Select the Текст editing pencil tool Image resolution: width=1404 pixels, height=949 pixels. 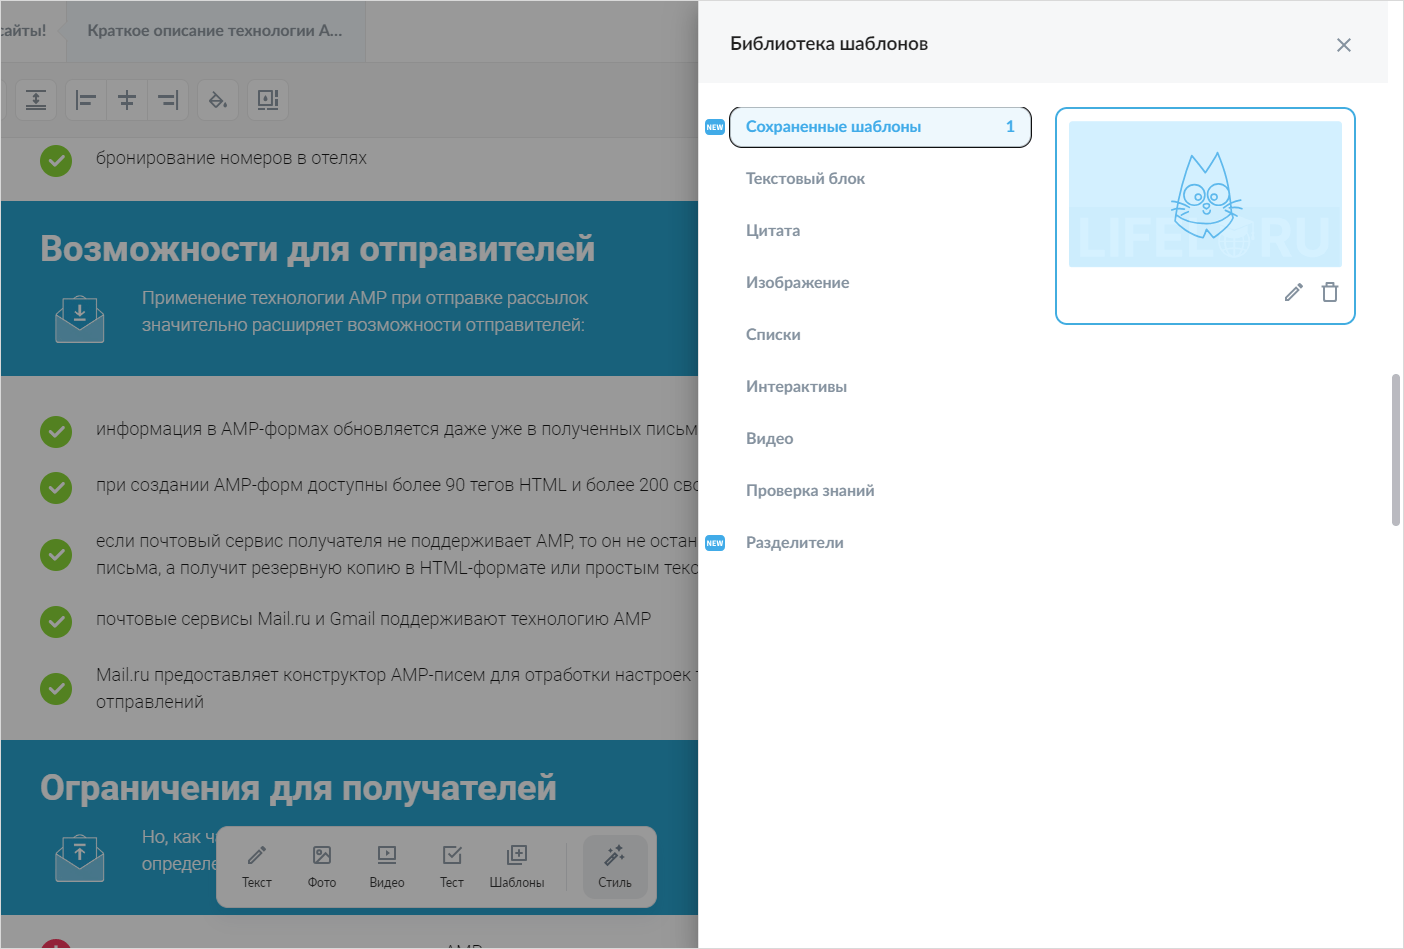point(256,863)
